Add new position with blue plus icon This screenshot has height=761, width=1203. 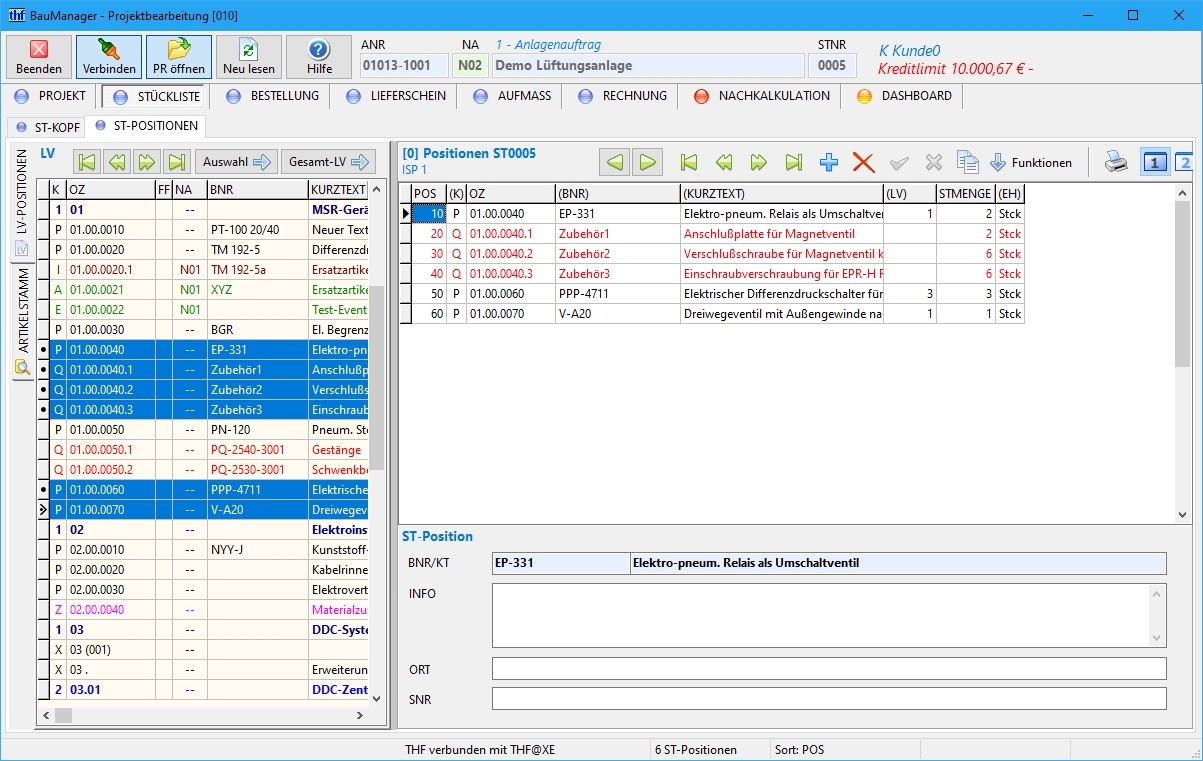click(829, 163)
